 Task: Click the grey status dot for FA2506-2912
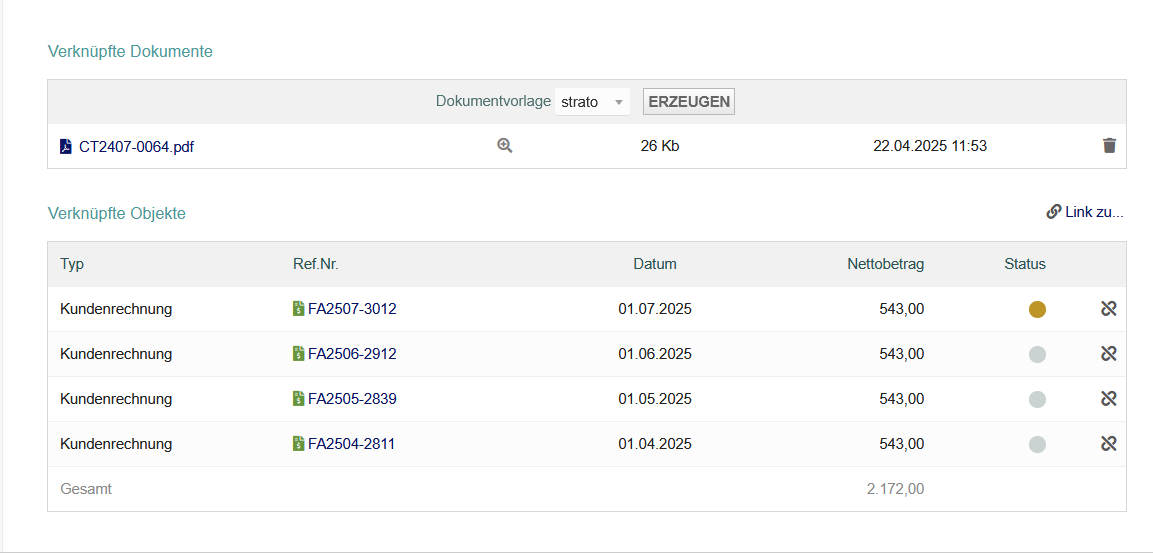click(x=1037, y=354)
